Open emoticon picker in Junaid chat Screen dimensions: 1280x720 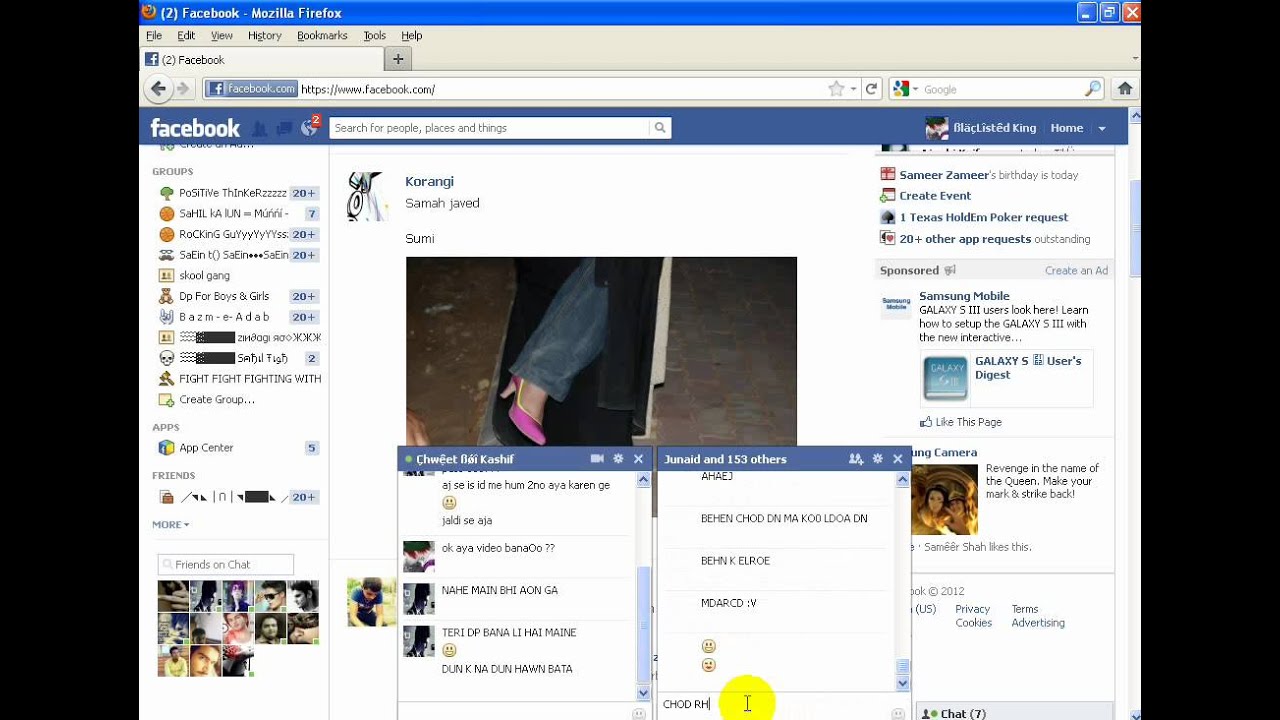point(897,713)
